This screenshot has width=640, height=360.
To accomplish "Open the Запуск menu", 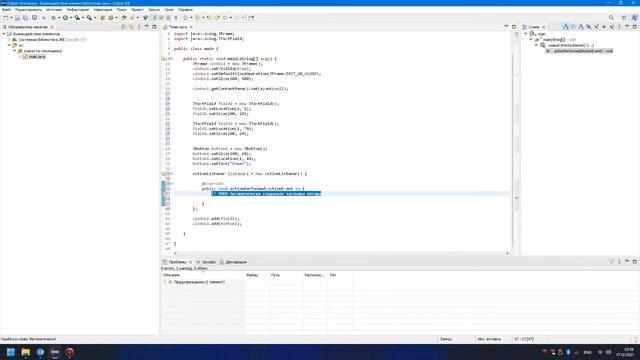I will click(154, 9).
